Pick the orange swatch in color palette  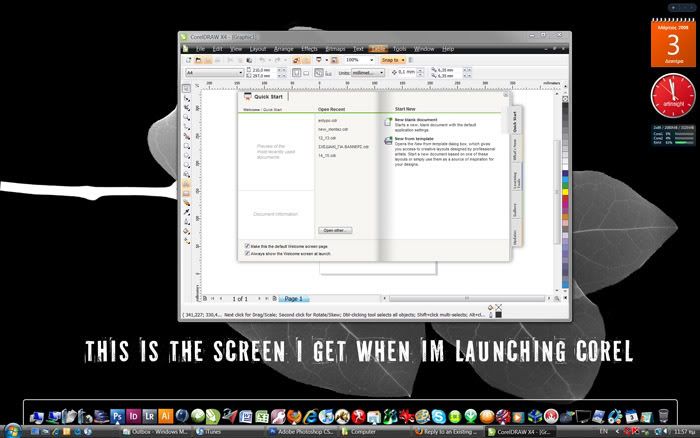pyautogui.click(x=565, y=217)
